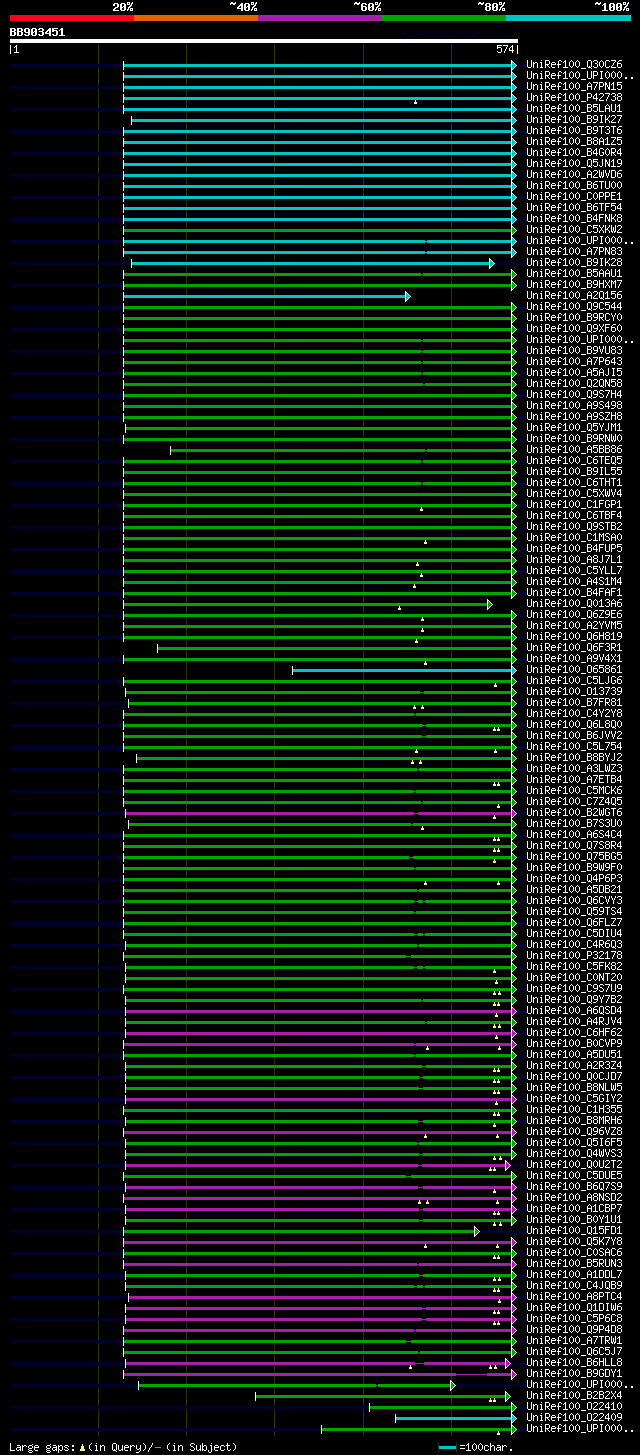Screen dimensions: 640x1455
Task: Select the UniRef100_Q013A6 label
Action: pos(574,603)
